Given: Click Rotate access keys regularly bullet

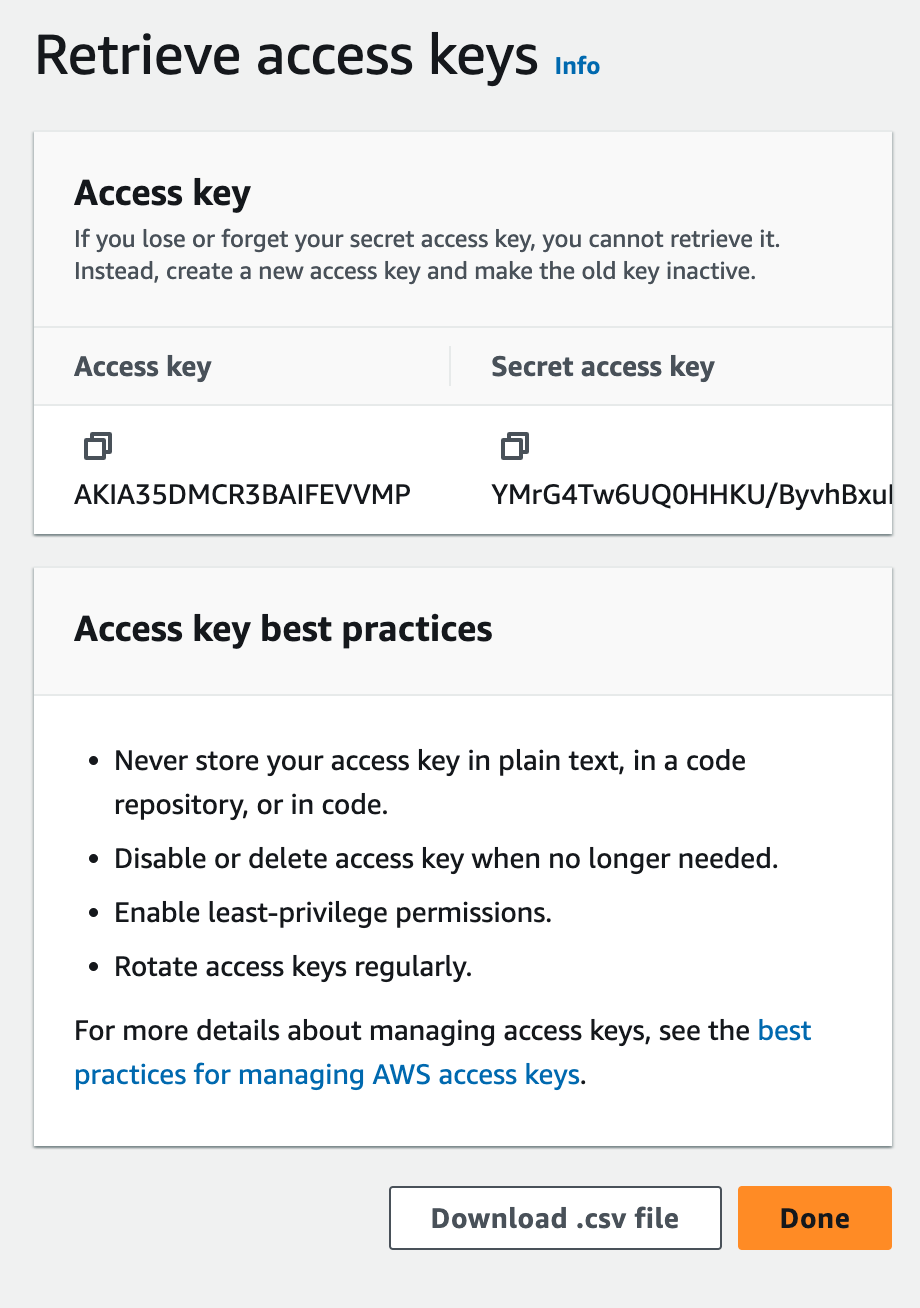Looking at the screenshot, I should pos(292,967).
